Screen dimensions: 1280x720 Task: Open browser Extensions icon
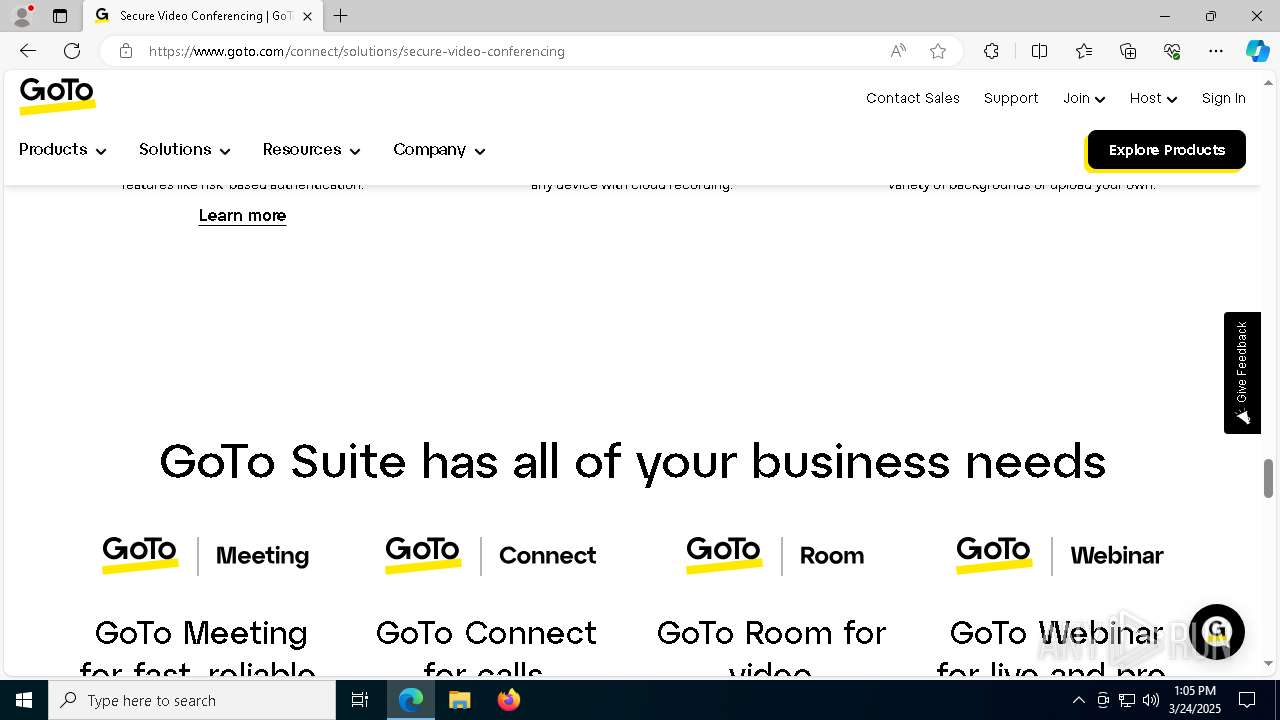point(991,51)
